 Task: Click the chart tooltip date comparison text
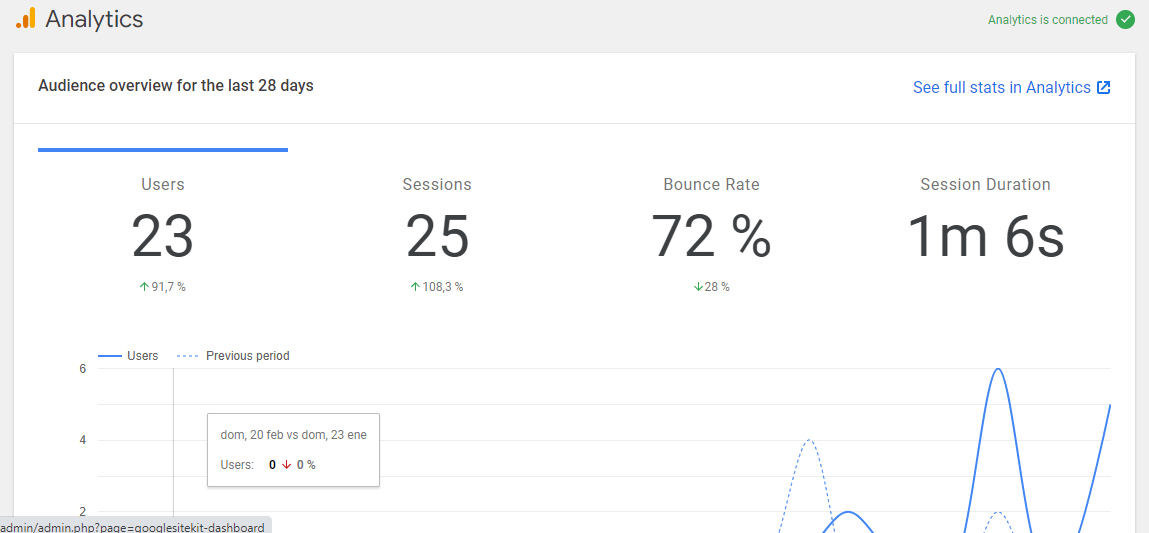(x=293, y=435)
